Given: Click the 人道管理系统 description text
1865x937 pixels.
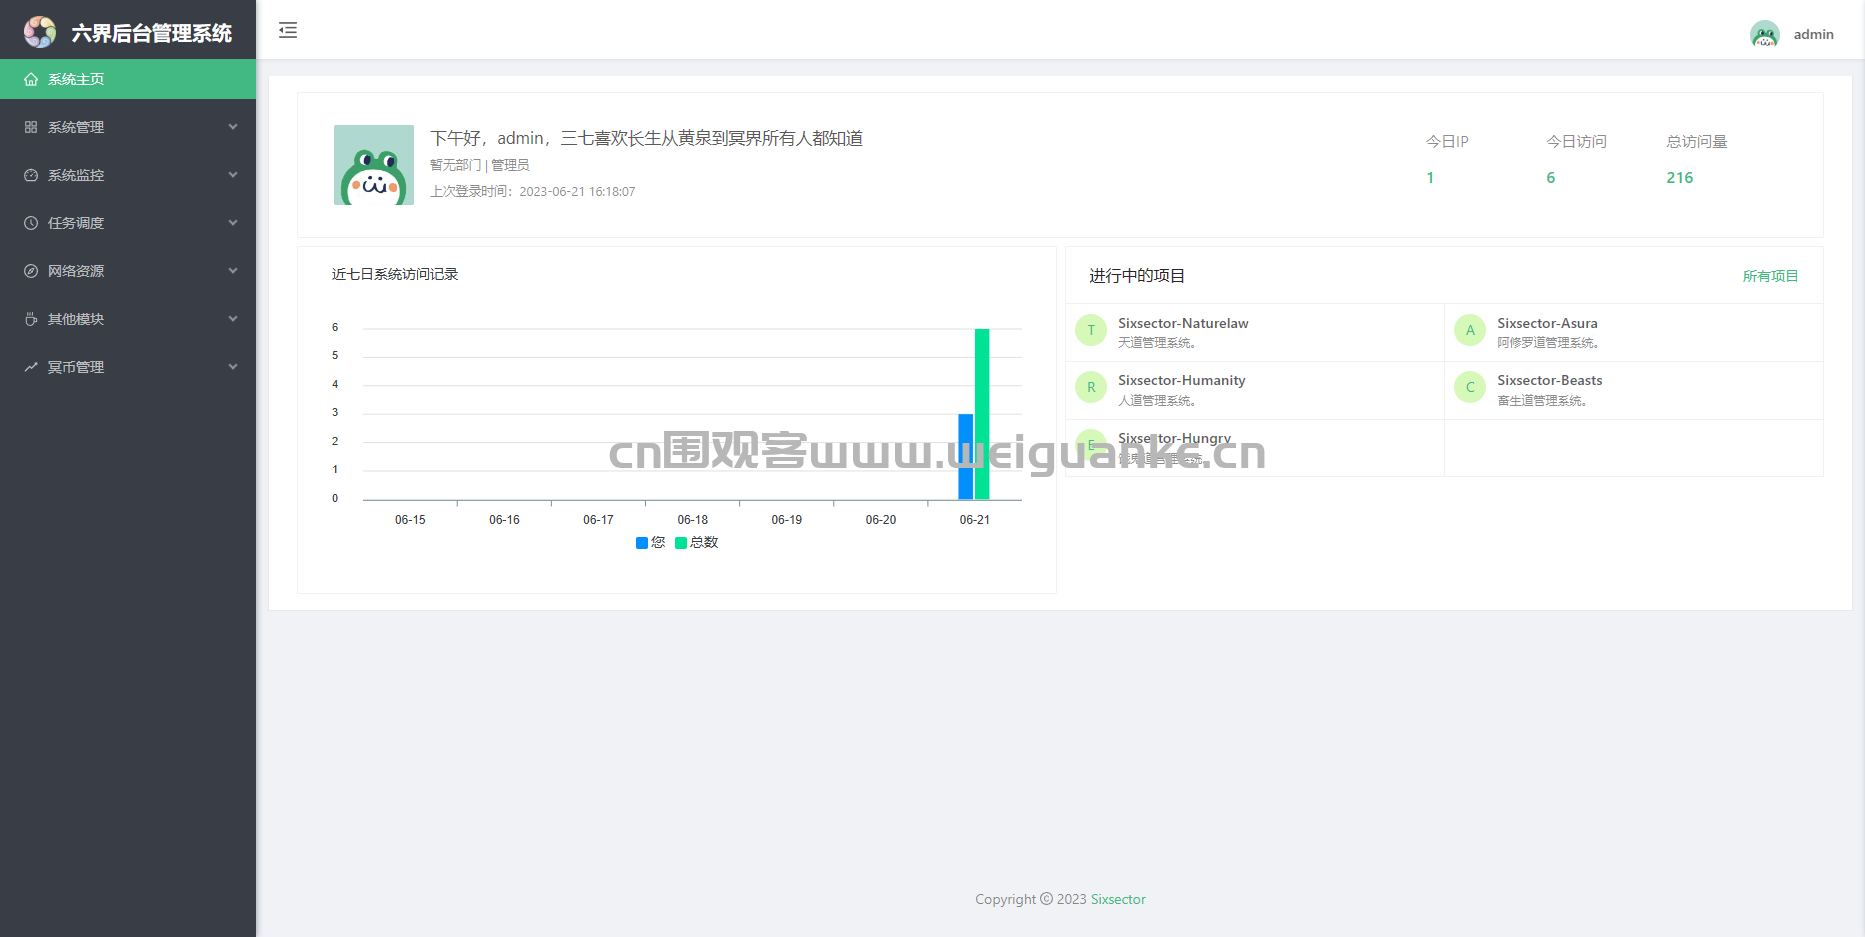Looking at the screenshot, I should pyautogui.click(x=1157, y=401).
